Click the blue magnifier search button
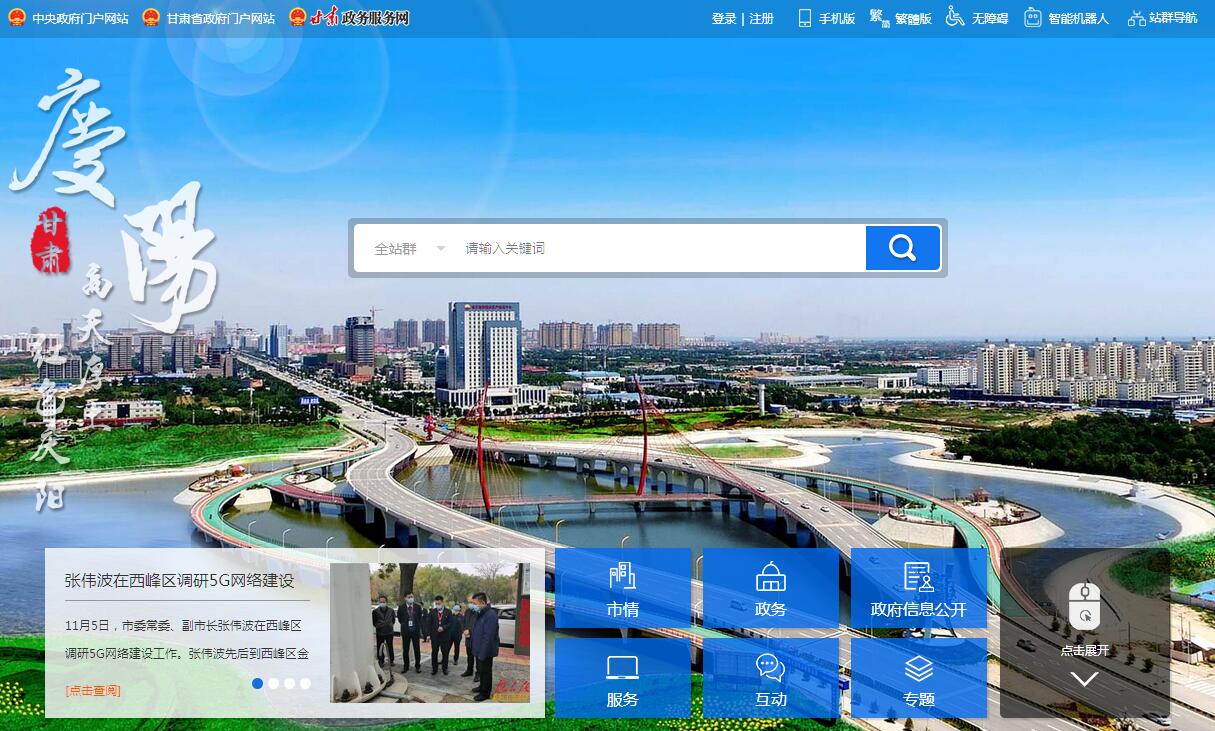This screenshot has width=1215, height=731. (902, 248)
